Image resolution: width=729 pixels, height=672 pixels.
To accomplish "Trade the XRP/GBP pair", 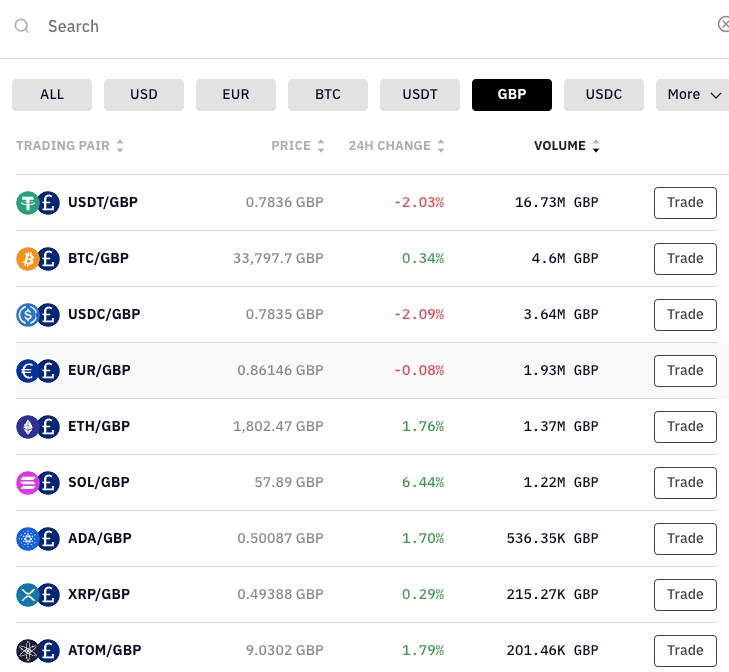I will 685,595.
